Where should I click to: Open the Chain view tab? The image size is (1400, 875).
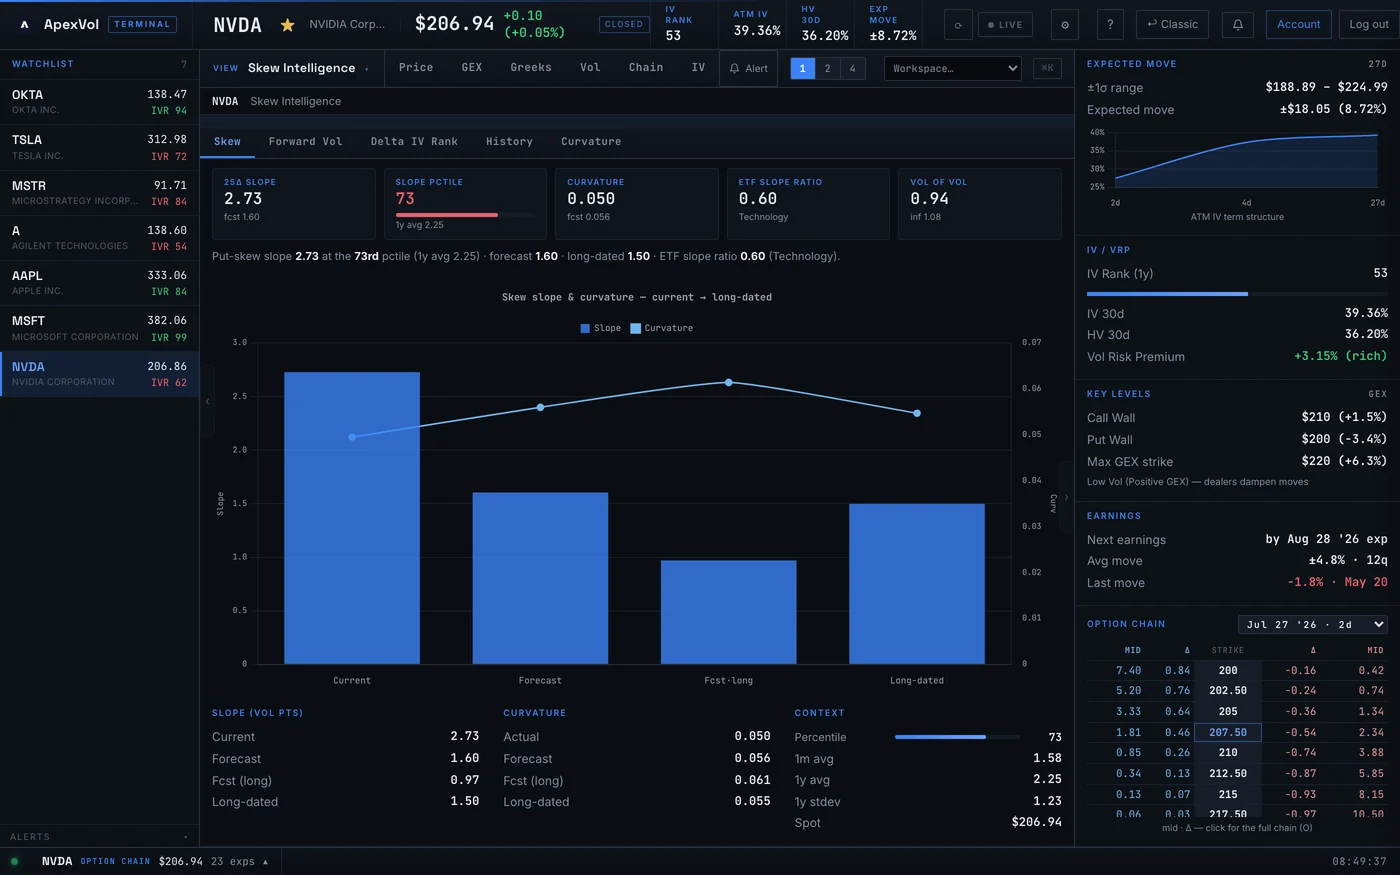pos(646,68)
